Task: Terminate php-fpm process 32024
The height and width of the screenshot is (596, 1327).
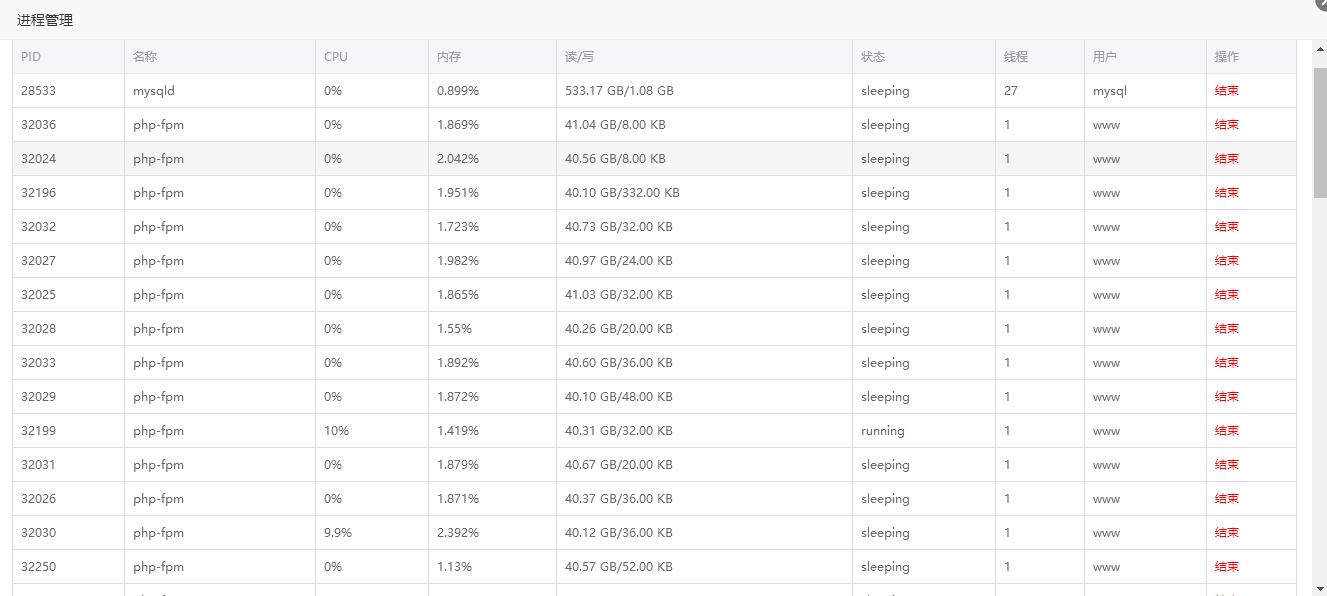Action: click(1226, 159)
